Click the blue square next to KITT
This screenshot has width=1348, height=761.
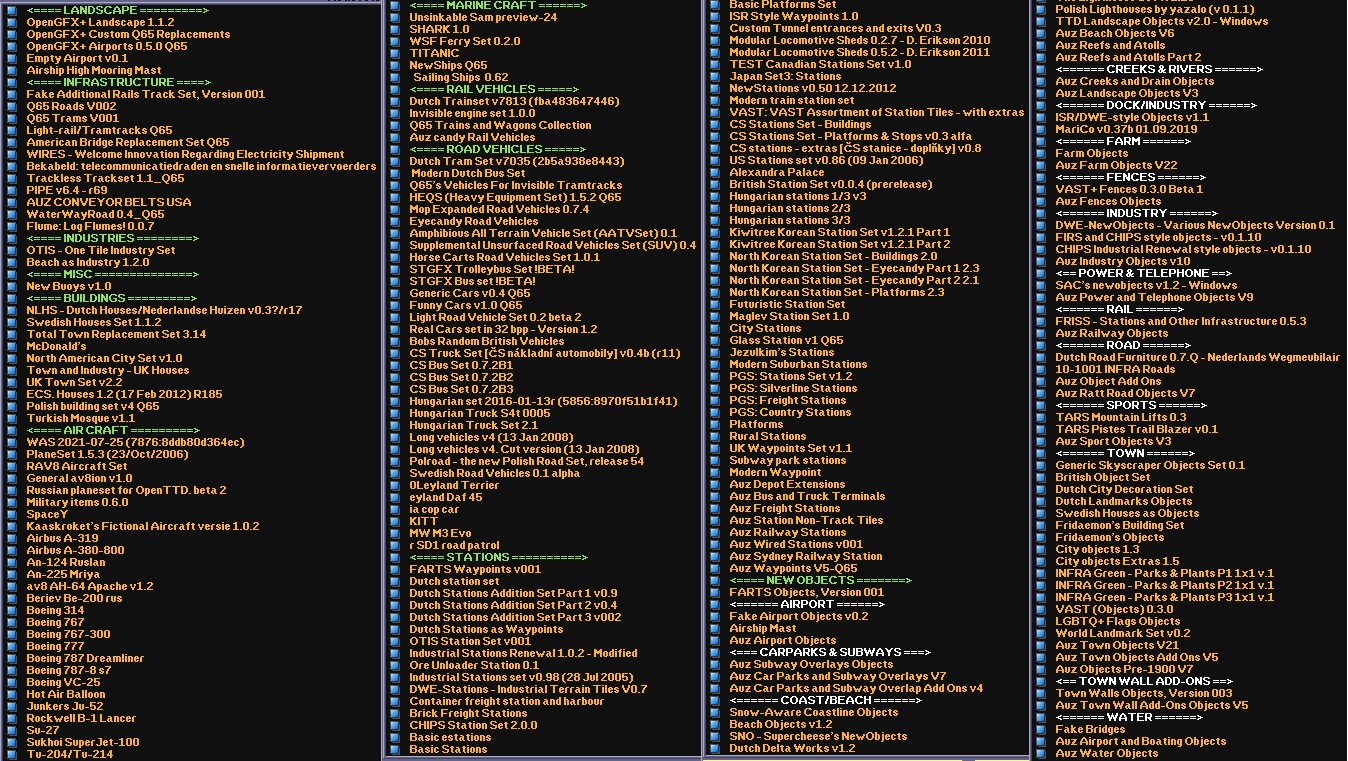(395, 520)
